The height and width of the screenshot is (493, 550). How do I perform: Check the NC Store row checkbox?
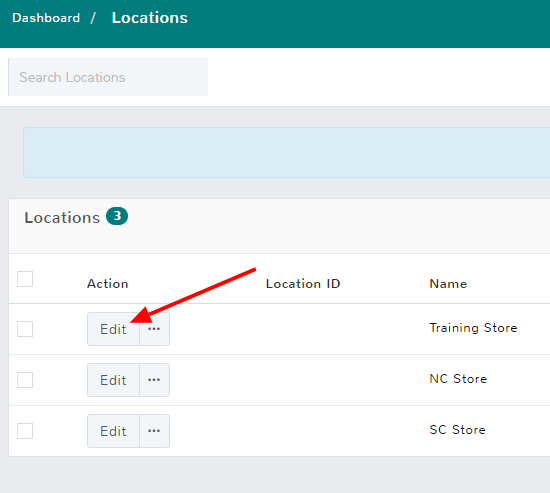click(25, 380)
